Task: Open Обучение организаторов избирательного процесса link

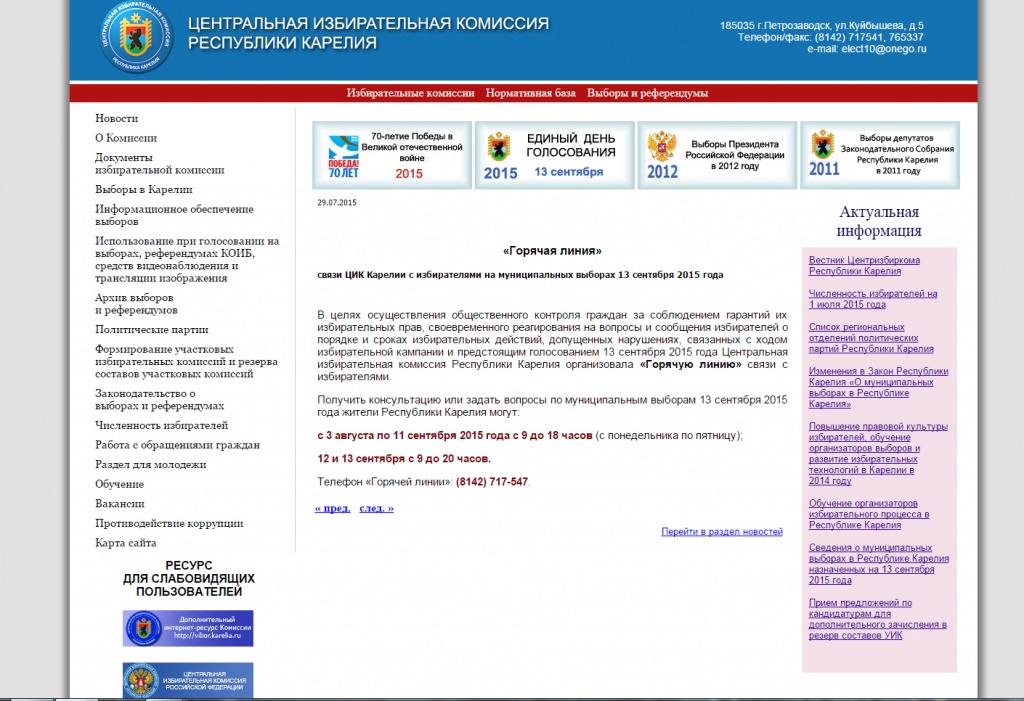Action: (x=869, y=514)
